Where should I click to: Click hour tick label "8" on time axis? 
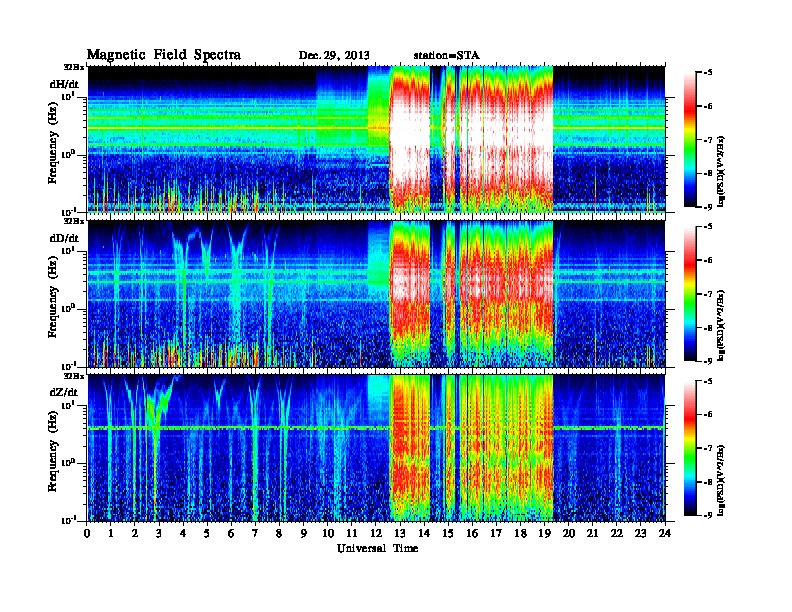pyautogui.click(x=279, y=533)
